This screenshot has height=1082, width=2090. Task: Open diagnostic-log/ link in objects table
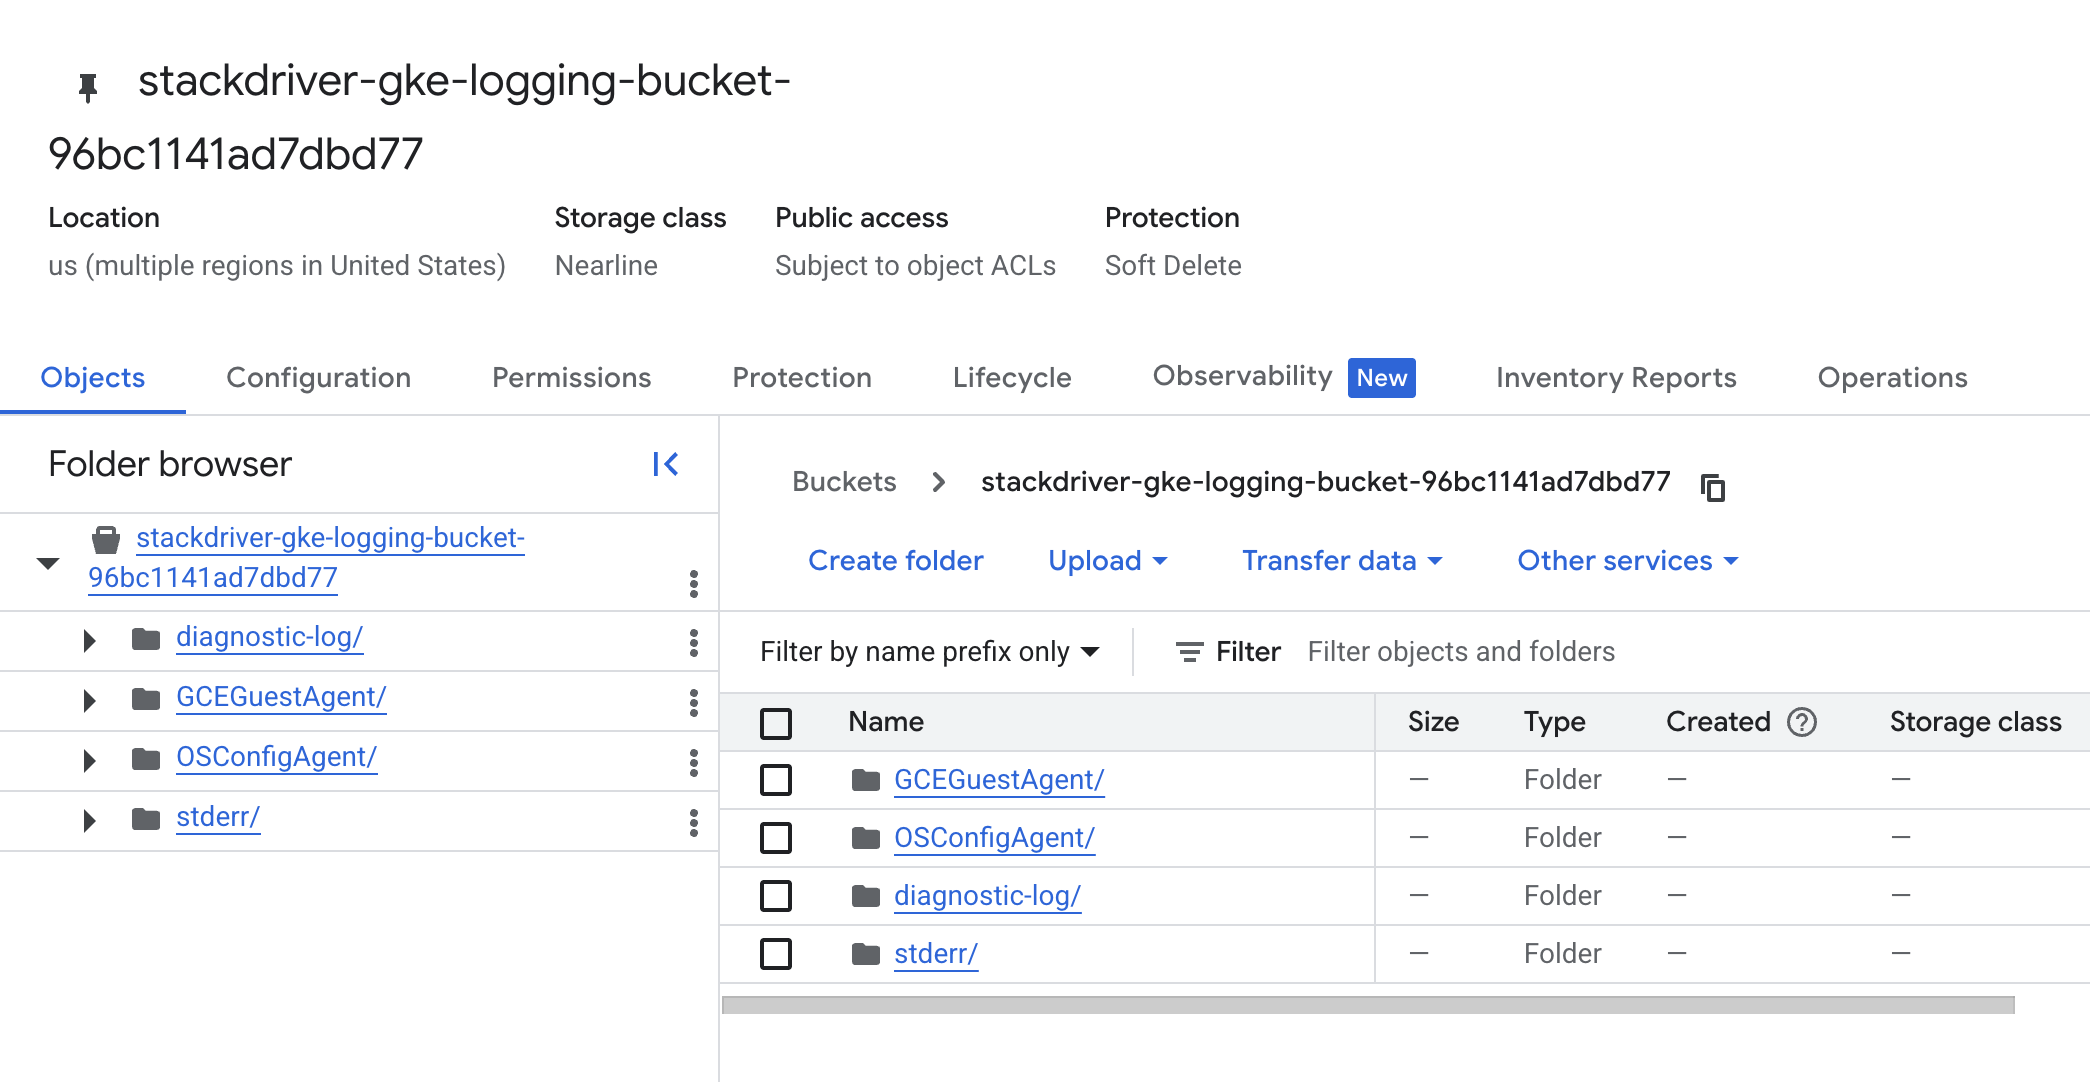point(987,896)
